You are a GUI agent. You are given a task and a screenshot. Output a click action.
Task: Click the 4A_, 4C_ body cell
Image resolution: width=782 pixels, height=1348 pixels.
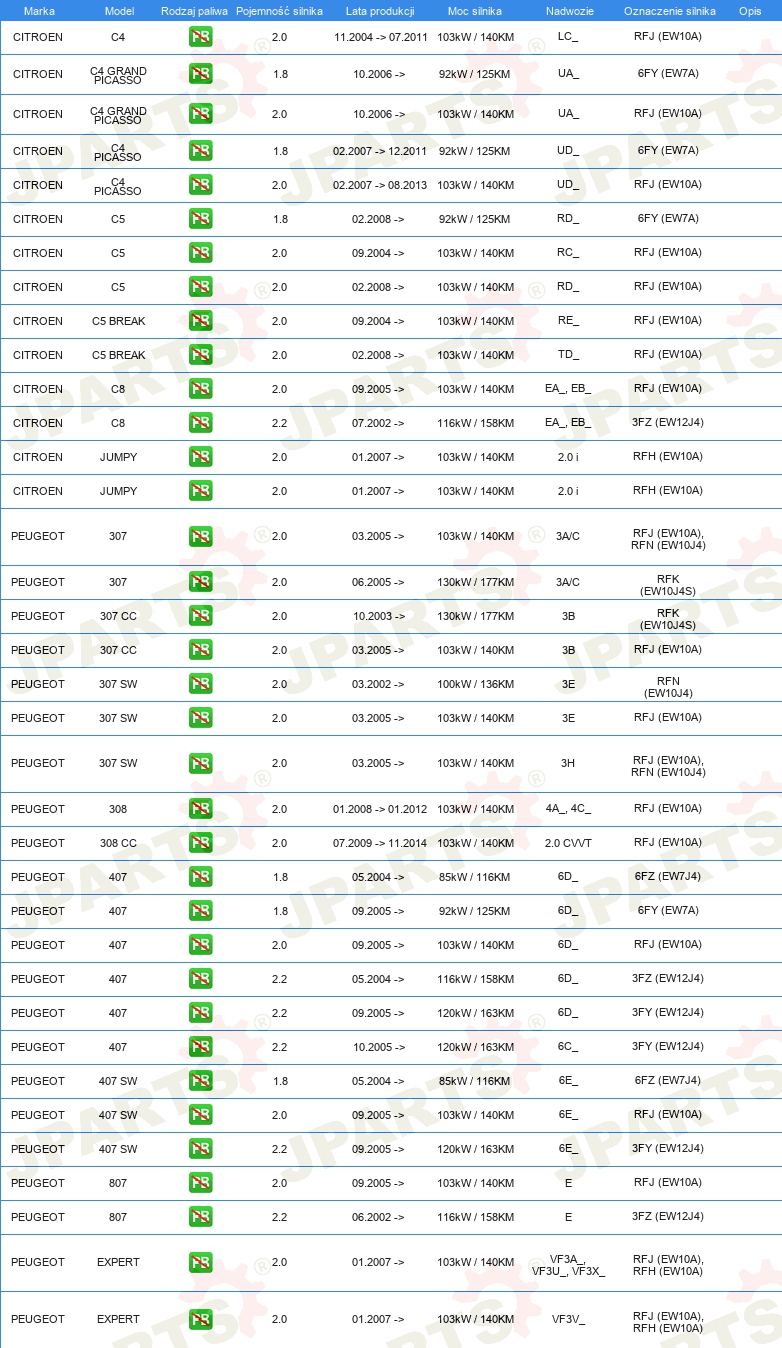click(568, 810)
